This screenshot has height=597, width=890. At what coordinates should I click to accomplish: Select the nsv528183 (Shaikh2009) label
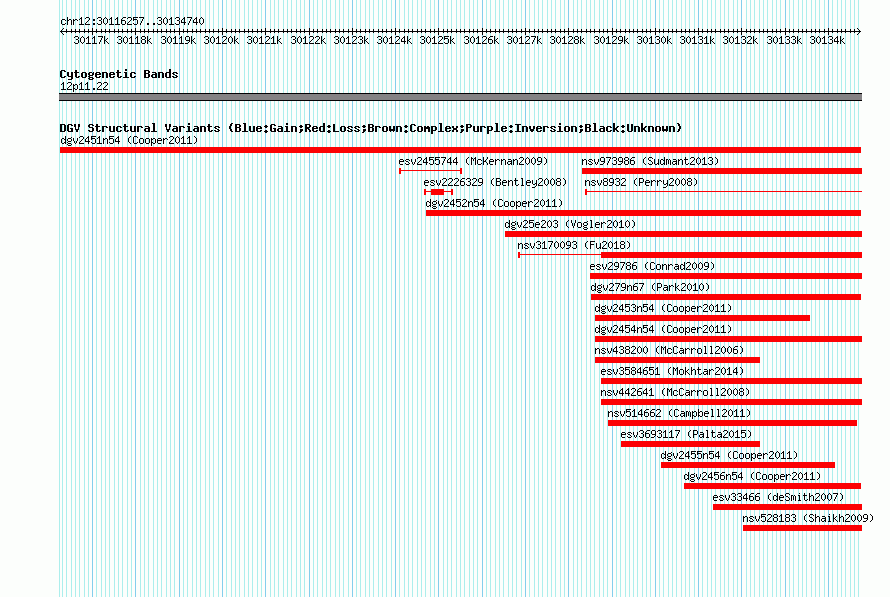808,518
